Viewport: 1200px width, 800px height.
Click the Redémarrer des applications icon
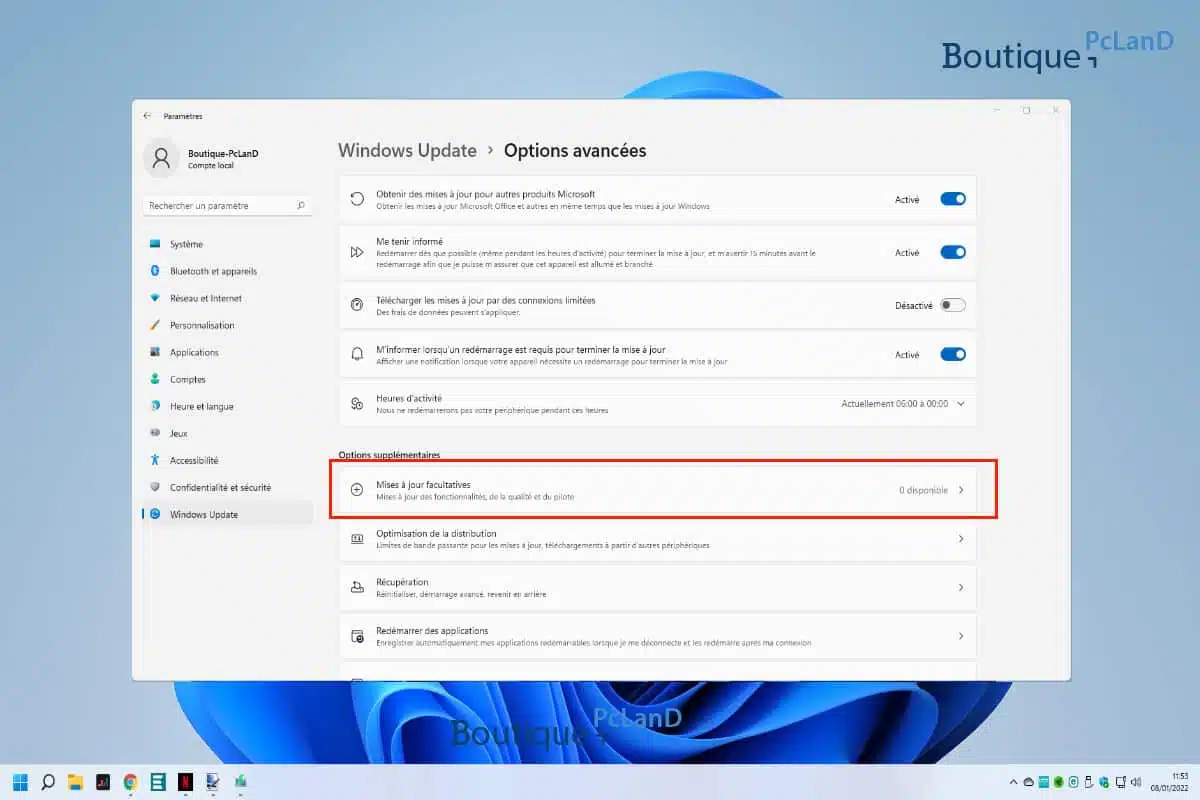[357, 636]
